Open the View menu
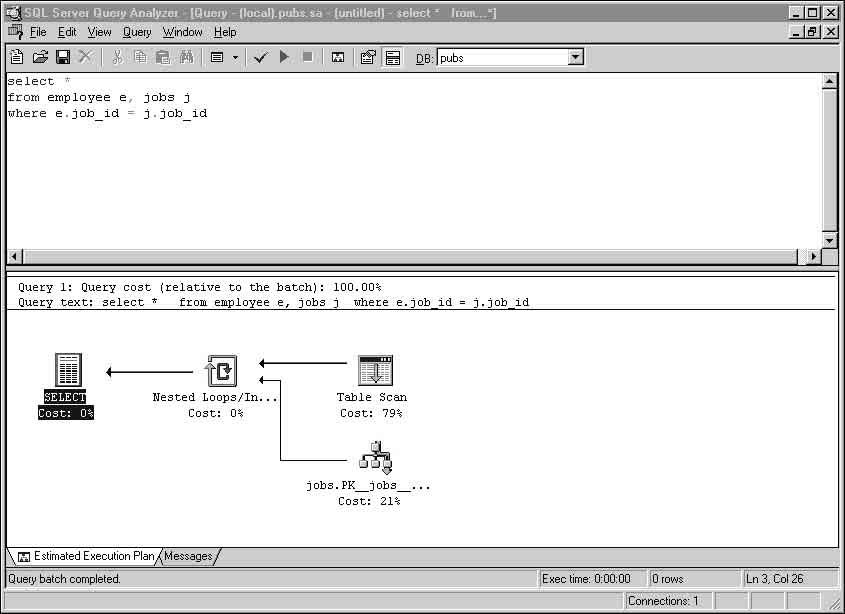The height and width of the screenshot is (614, 845). tap(100, 32)
